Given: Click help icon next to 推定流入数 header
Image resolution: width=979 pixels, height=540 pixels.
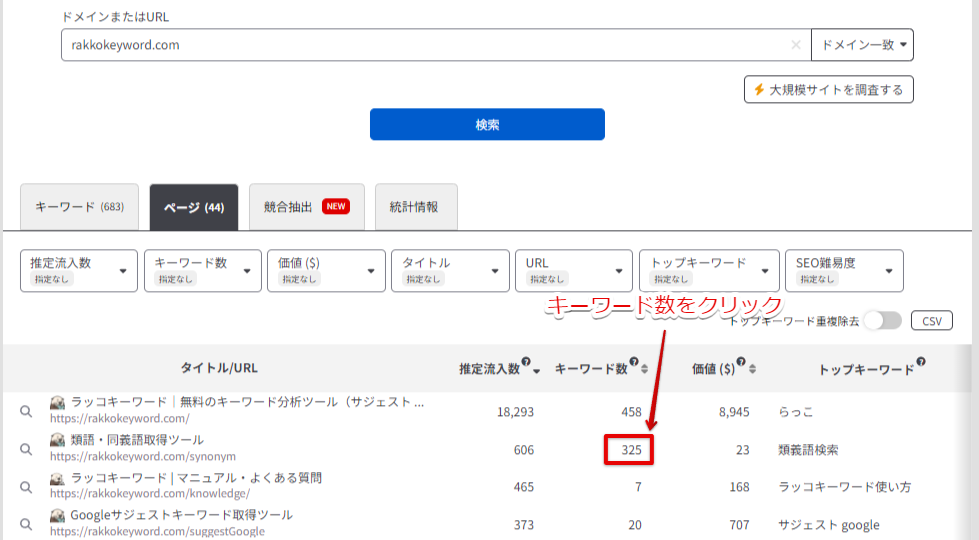Looking at the screenshot, I should [526, 363].
